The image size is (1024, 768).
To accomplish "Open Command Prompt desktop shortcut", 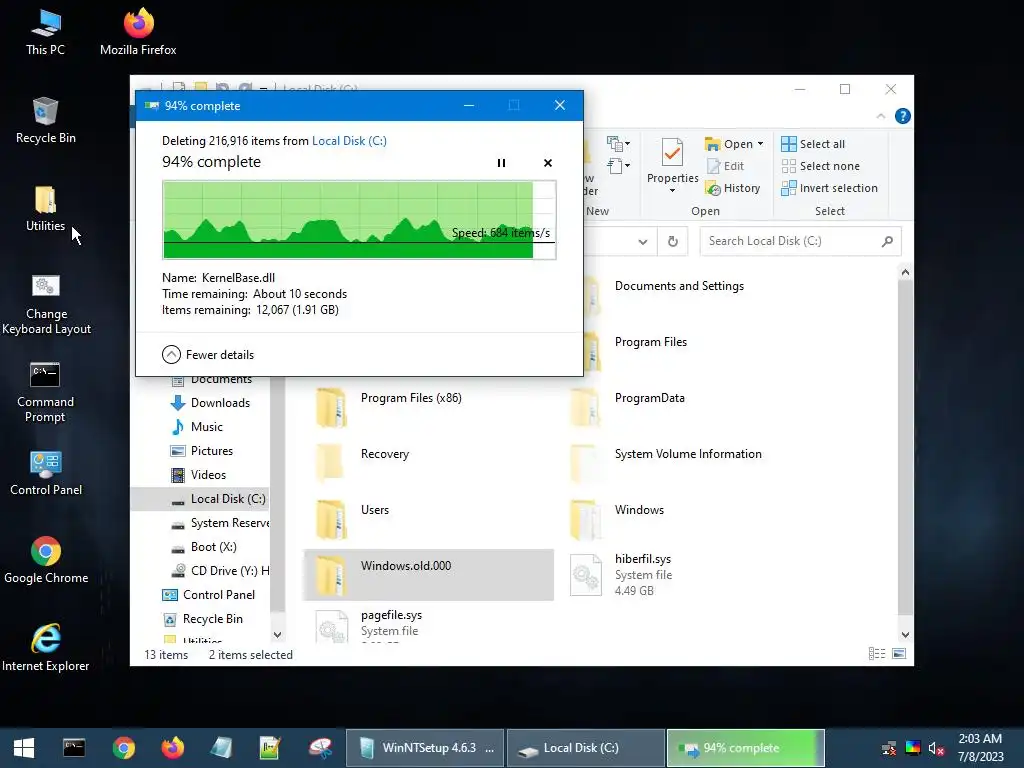I will pyautogui.click(x=45, y=392).
